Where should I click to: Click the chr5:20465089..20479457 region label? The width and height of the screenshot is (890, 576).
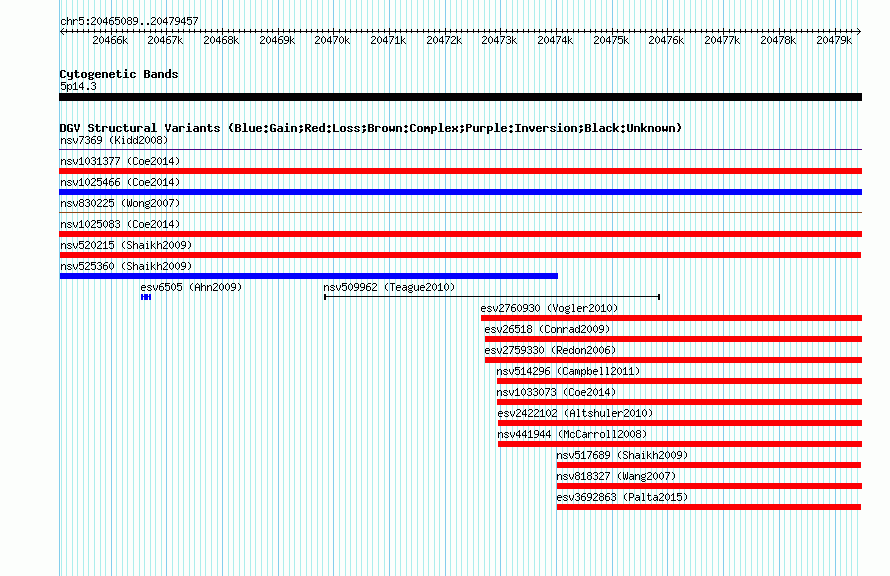pos(129,21)
